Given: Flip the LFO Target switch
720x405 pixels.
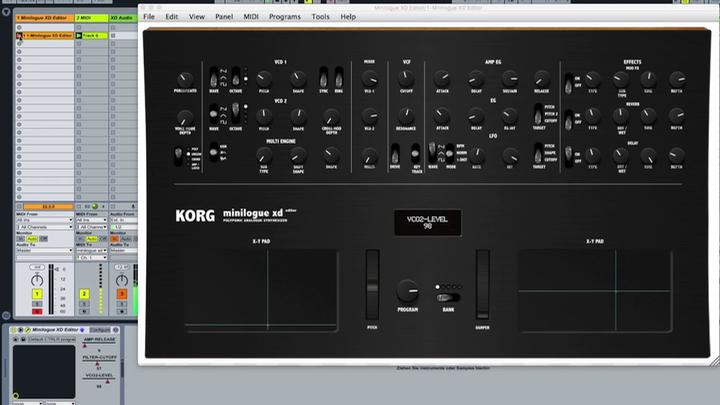Looking at the screenshot, I should point(538,153).
